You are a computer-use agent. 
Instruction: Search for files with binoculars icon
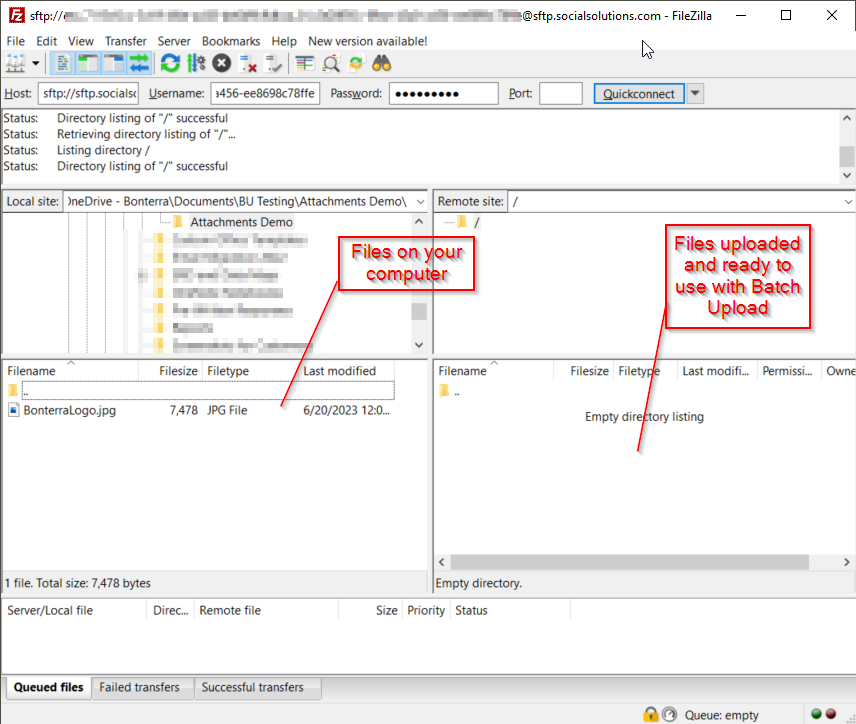pos(382,64)
